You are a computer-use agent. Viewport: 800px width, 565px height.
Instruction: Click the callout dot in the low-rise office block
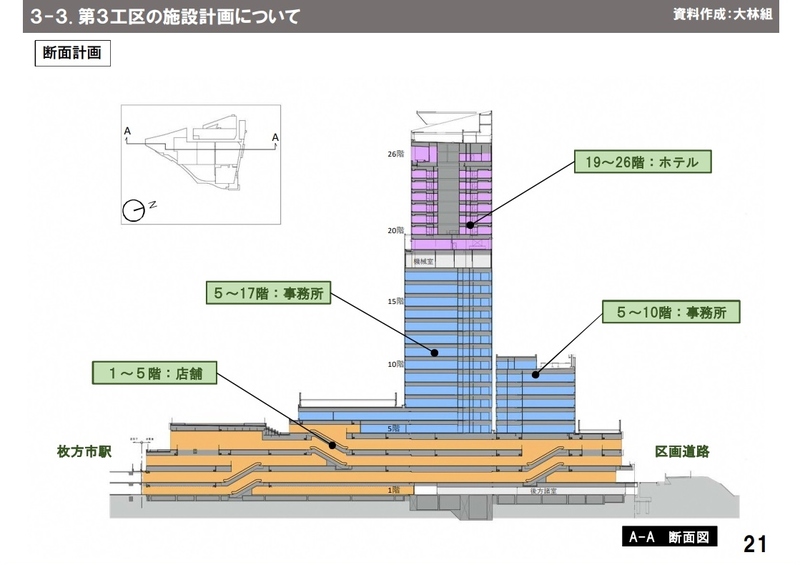click(x=535, y=375)
